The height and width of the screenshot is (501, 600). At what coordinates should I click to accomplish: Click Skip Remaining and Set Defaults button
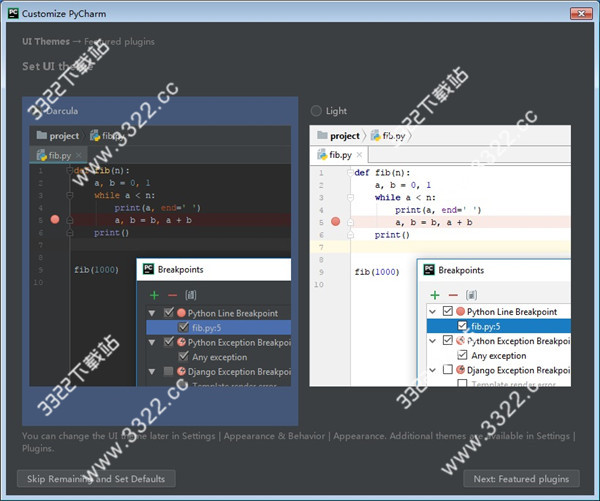96,479
